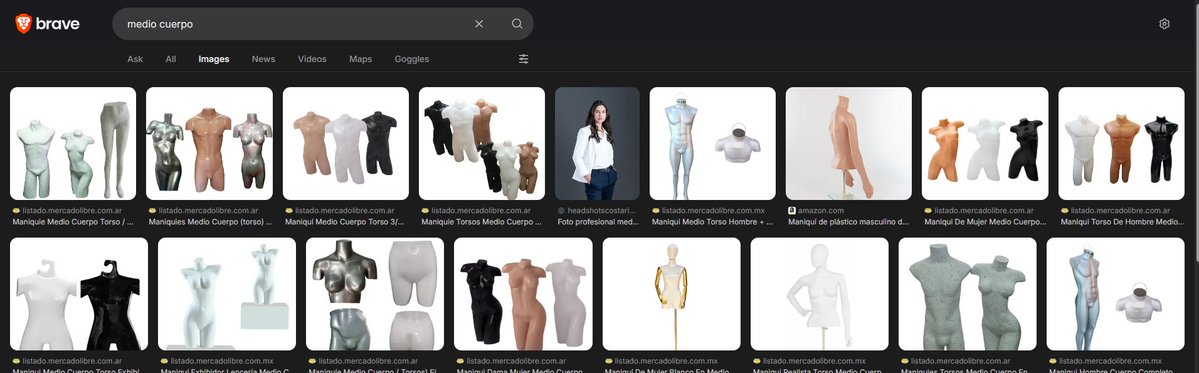The image size is (1199, 373).
Task: Click caption 'Maniquí Medio Torso Hombre +'
Action: coord(713,222)
